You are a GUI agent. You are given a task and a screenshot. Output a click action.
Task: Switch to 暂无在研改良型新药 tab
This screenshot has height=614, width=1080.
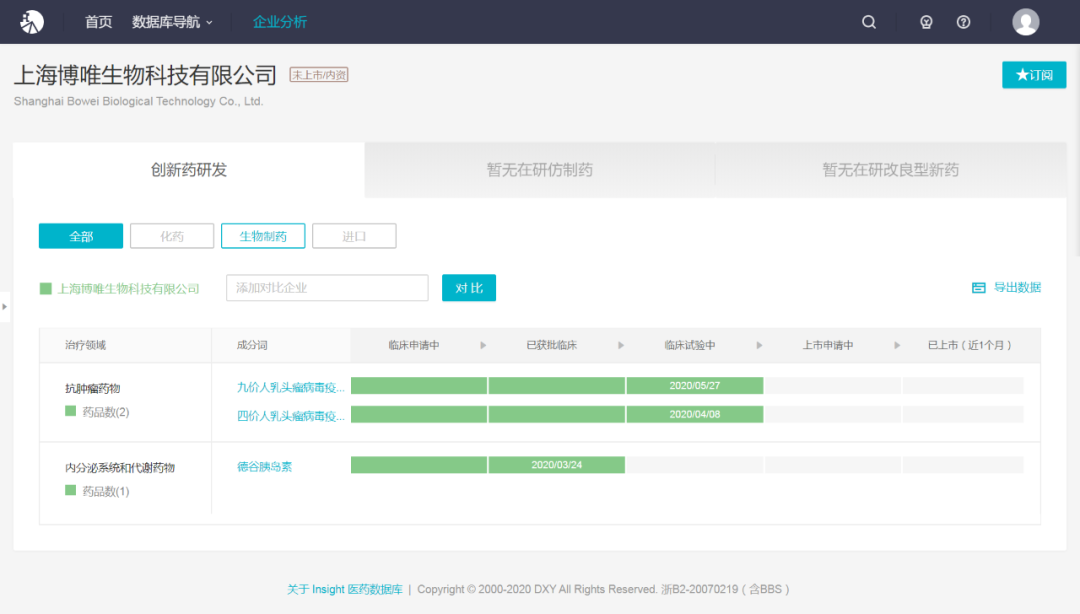[x=891, y=170]
